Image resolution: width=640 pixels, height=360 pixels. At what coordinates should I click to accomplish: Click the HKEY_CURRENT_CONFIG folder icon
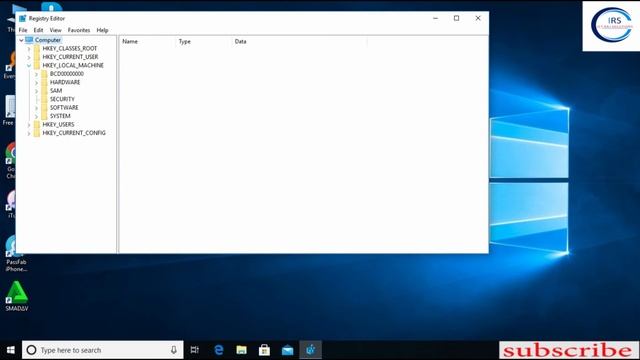click(x=37, y=133)
